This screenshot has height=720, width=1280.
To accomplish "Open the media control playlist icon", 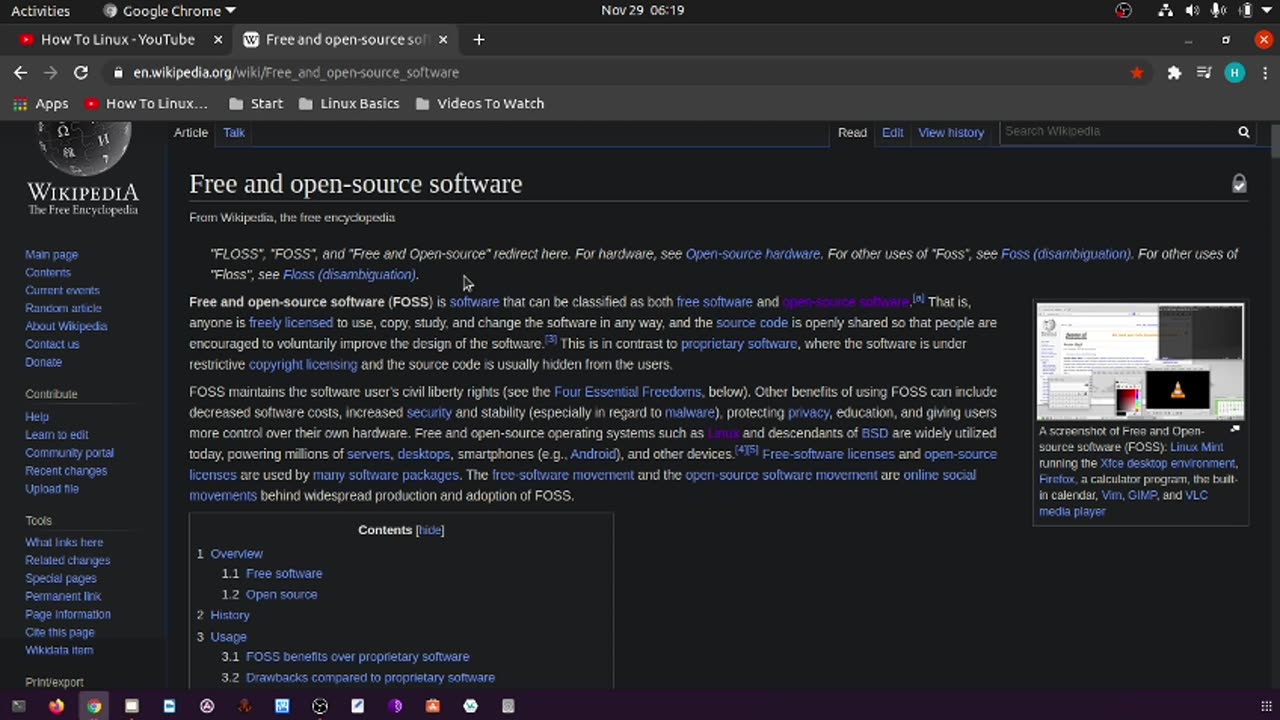I will coord(1204,72).
